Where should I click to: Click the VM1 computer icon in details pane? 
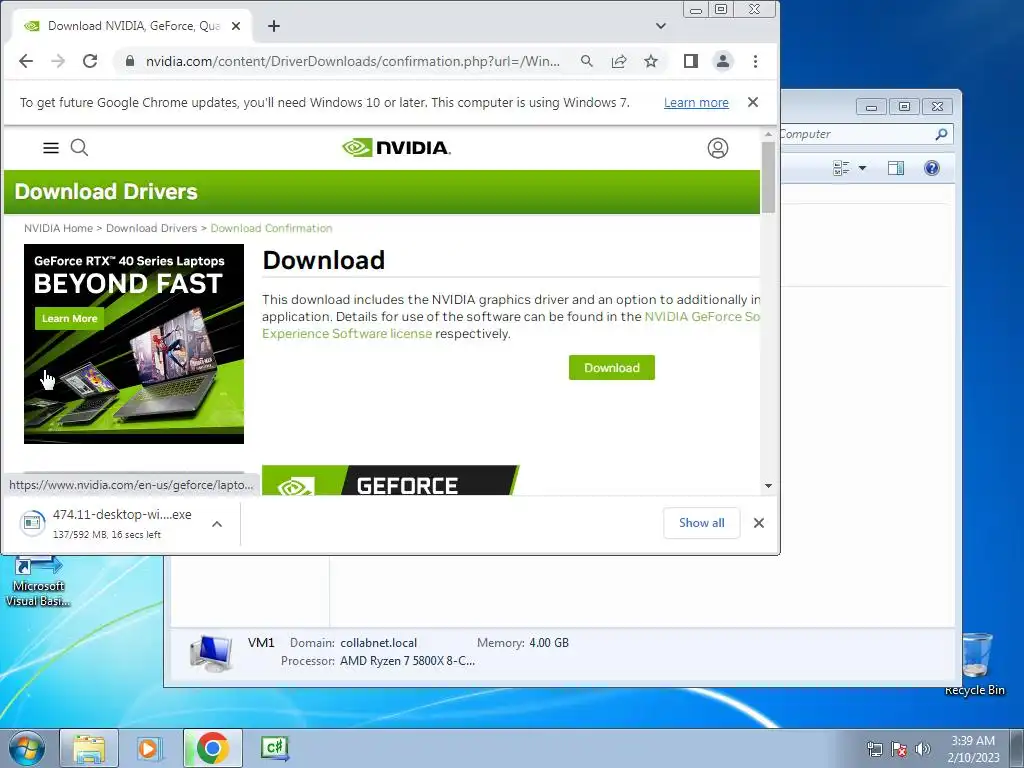[211, 653]
